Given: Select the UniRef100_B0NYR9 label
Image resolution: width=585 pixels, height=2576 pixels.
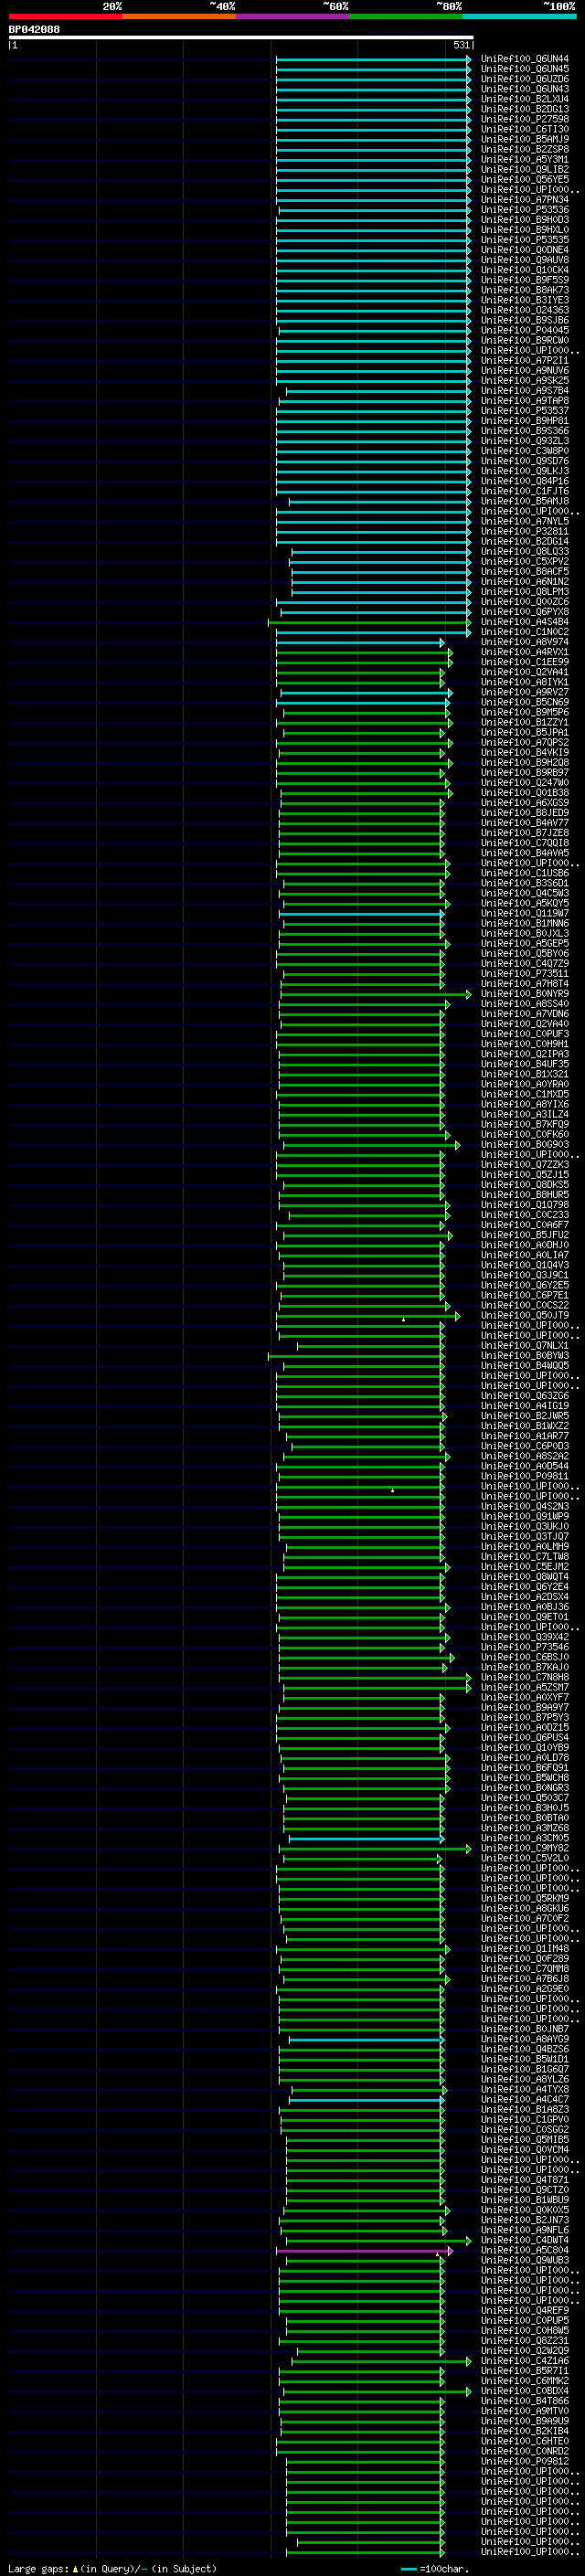Looking at the screenshot, I should coord(525,994).
